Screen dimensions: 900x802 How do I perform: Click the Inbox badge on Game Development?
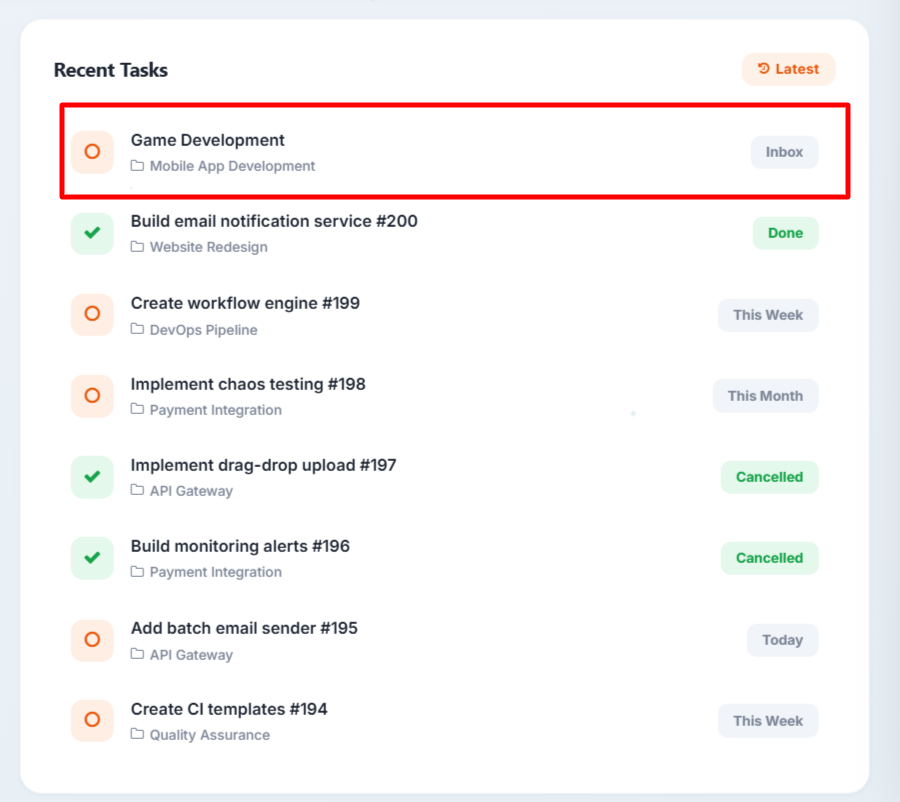click(x=784, y=152)
